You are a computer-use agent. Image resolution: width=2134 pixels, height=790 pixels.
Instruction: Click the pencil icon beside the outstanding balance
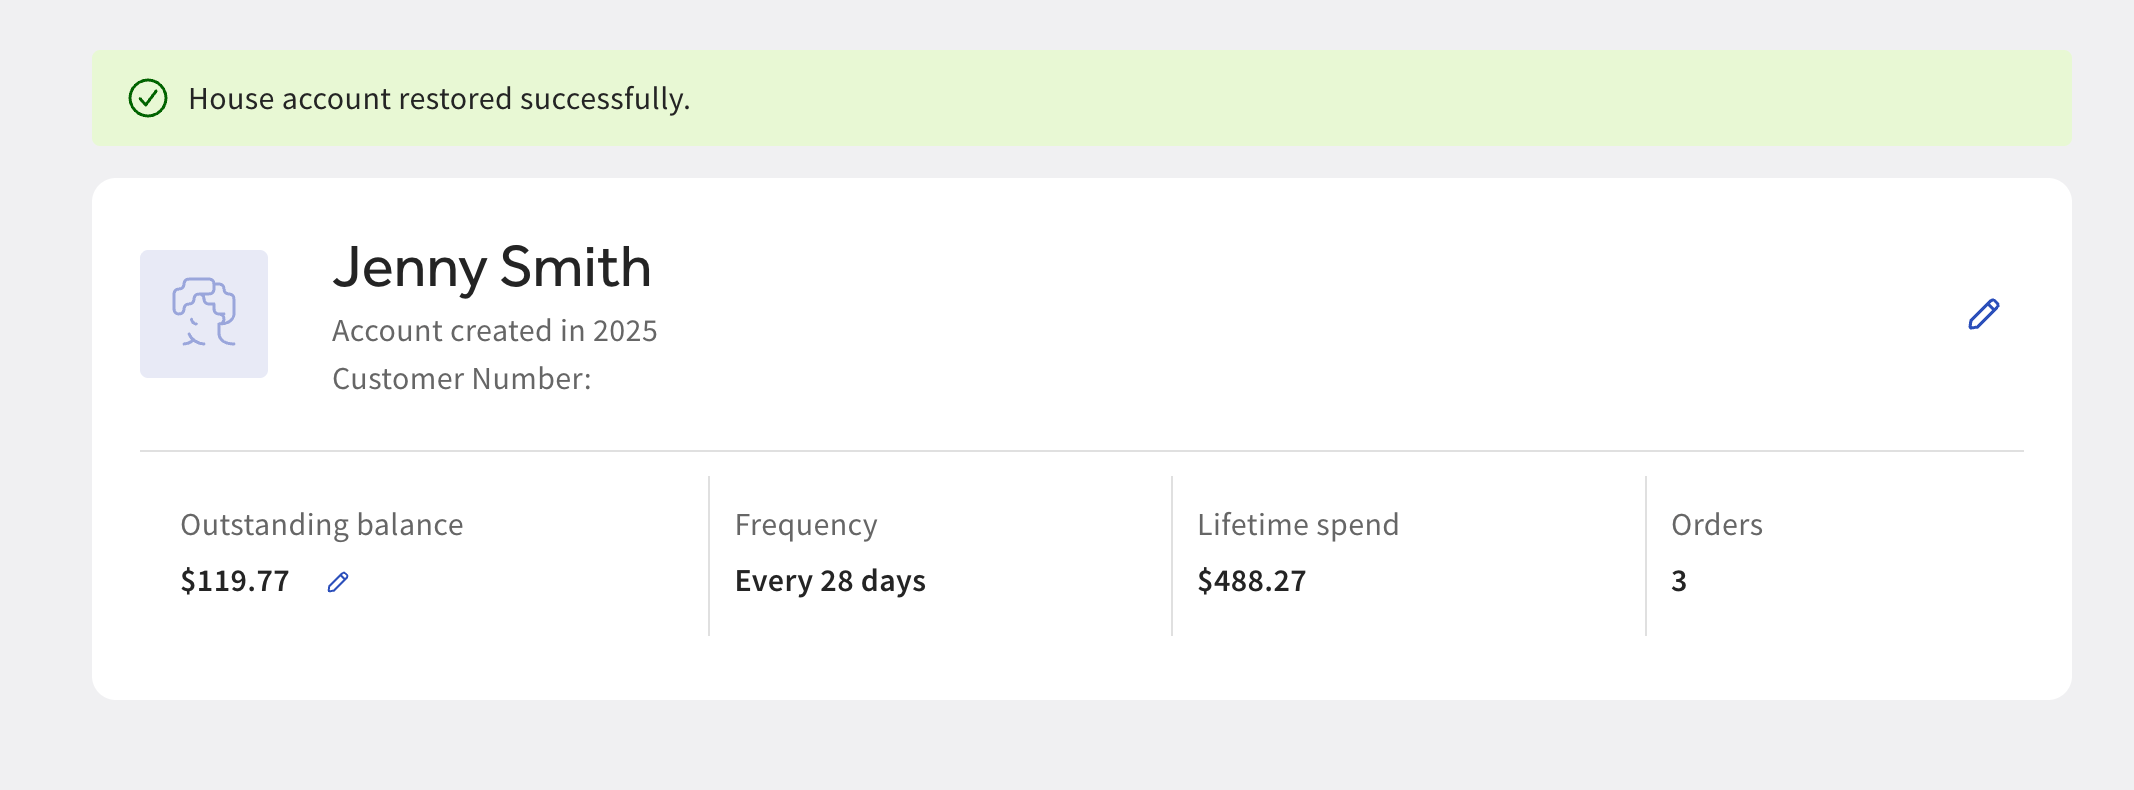click(x=337, y=581)
